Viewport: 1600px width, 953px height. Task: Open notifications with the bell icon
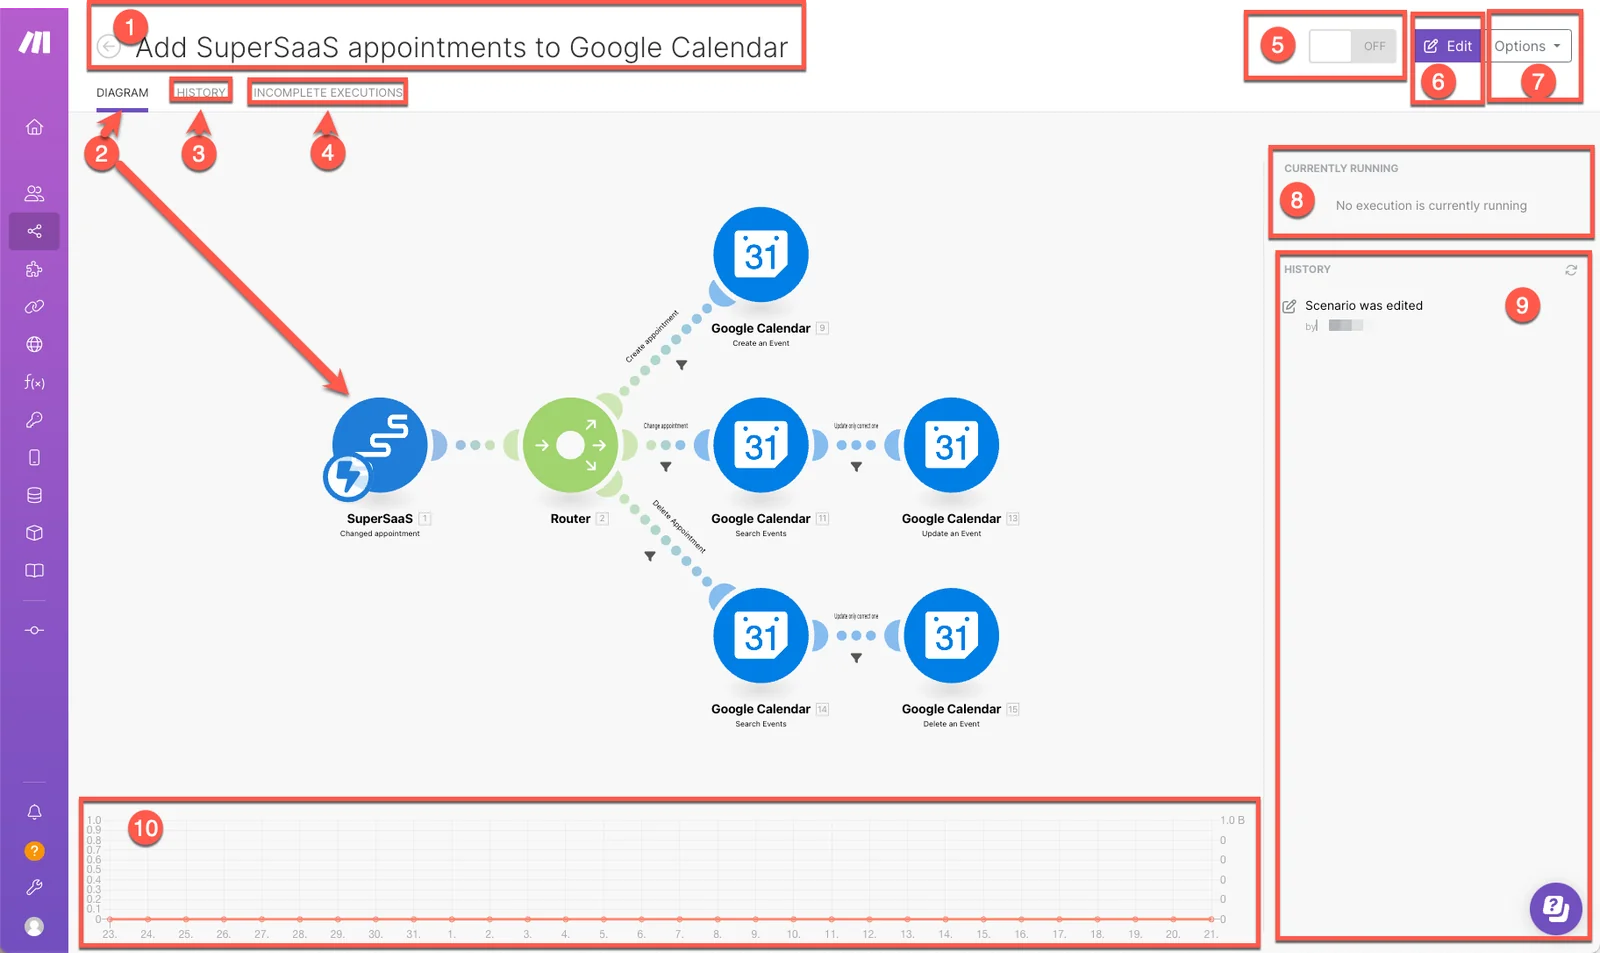(34, 812)
